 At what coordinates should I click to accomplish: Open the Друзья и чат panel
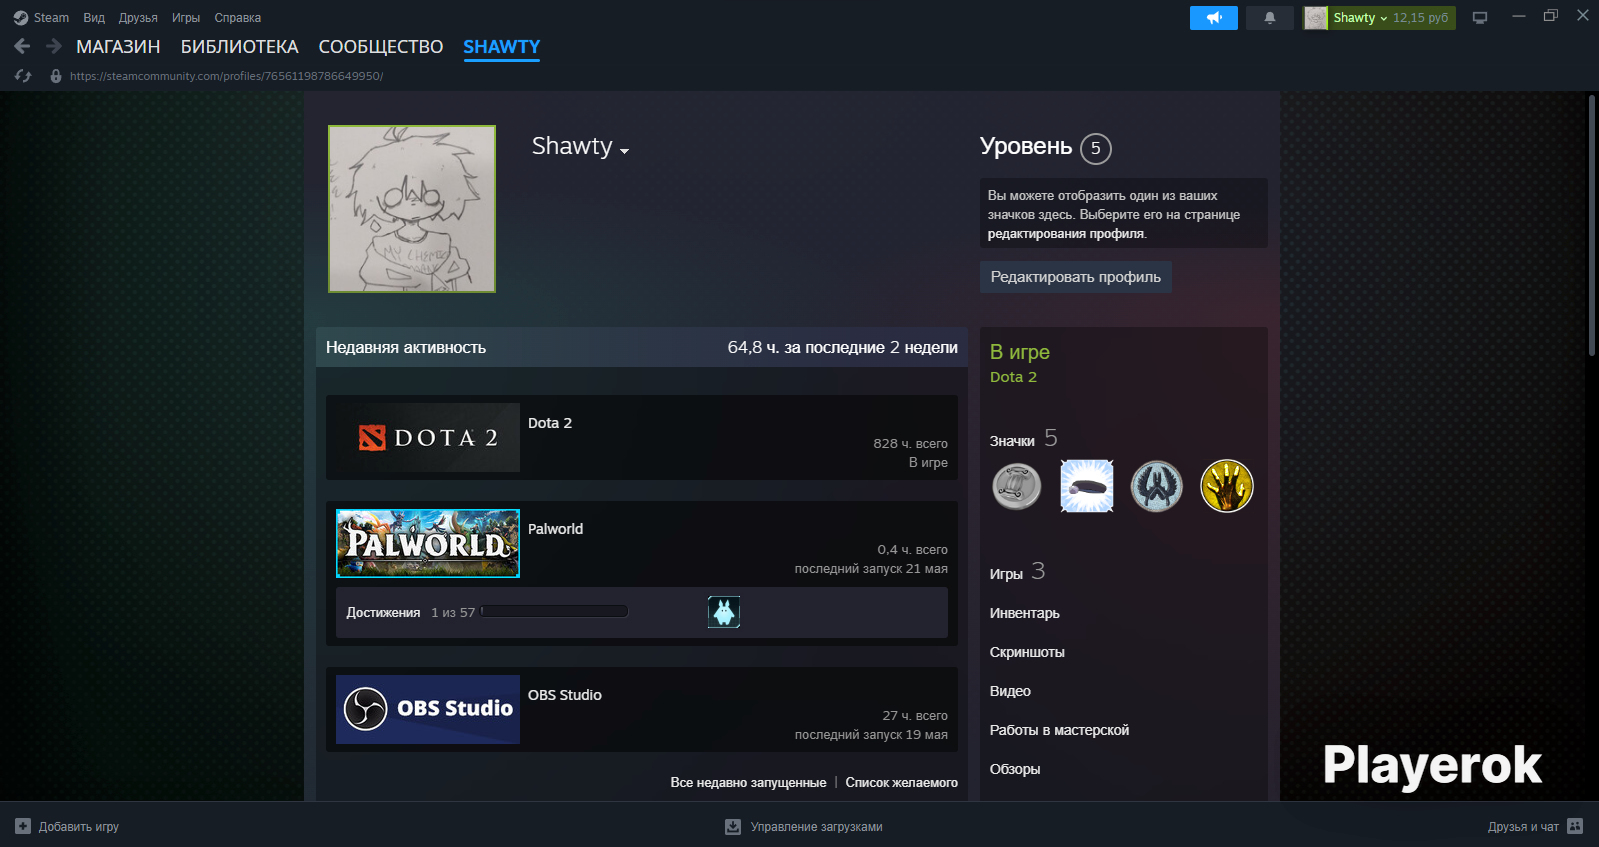pyautogui.click(x=1535, y=827)
